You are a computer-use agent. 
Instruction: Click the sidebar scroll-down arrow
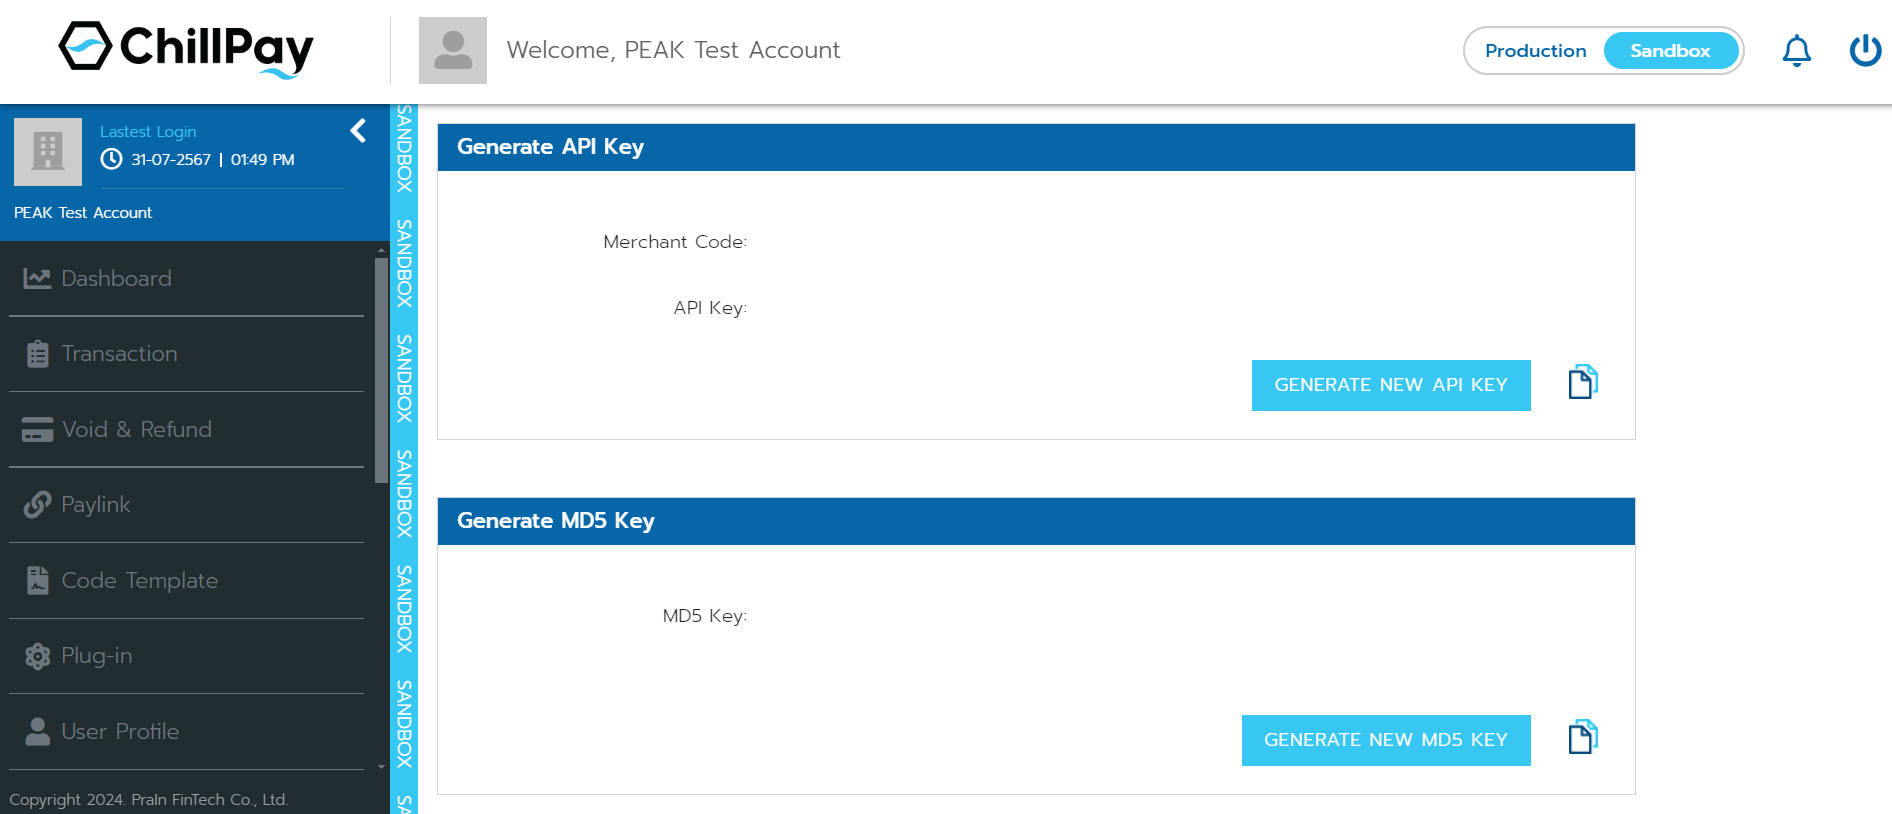[x=381, y=768]
